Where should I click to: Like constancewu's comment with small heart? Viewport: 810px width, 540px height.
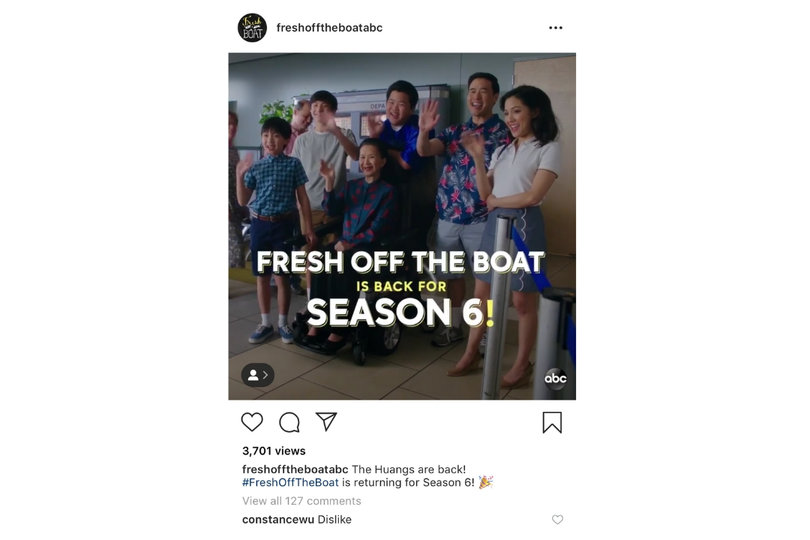click(557, 519)
